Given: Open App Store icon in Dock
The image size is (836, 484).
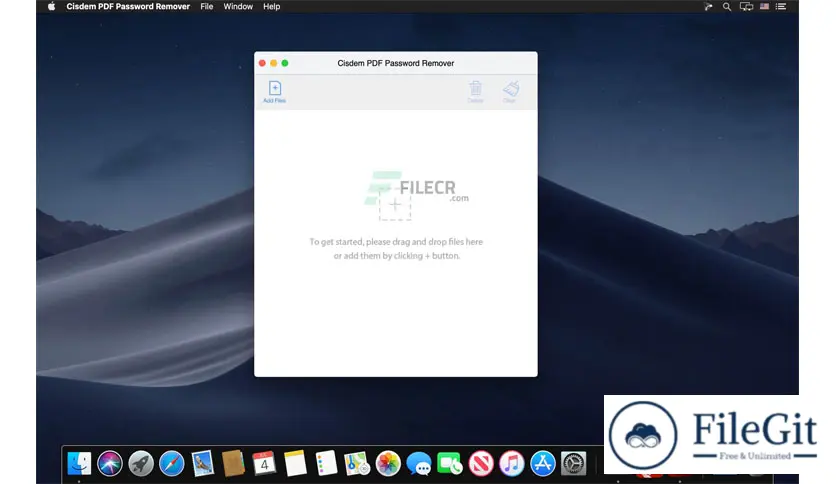Looking at the screenshot, I should pyautogui.click(x=542, y=463).
